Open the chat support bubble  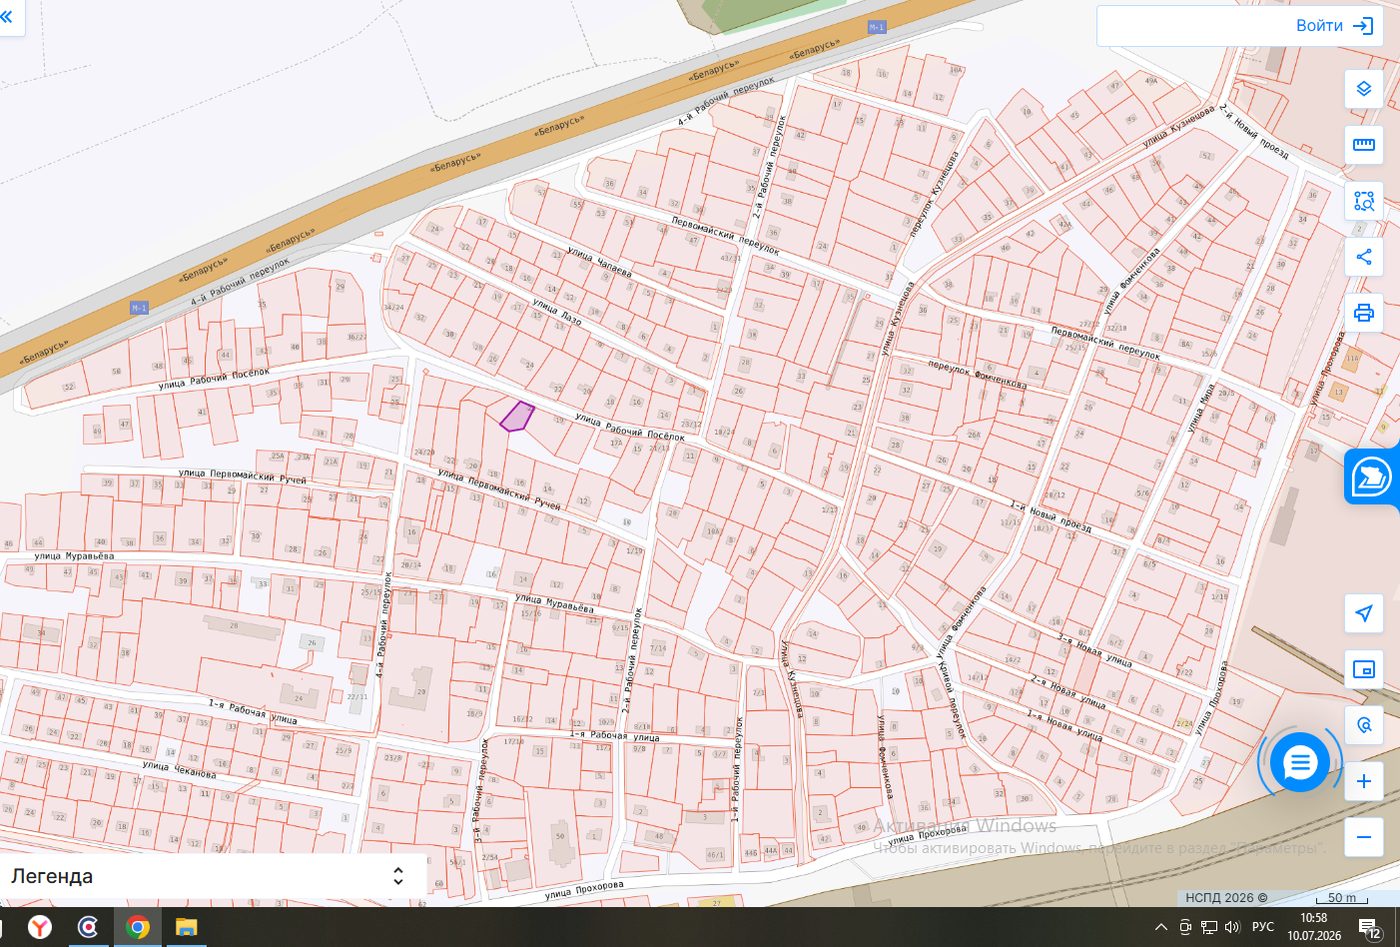(x=1299, y=763)
